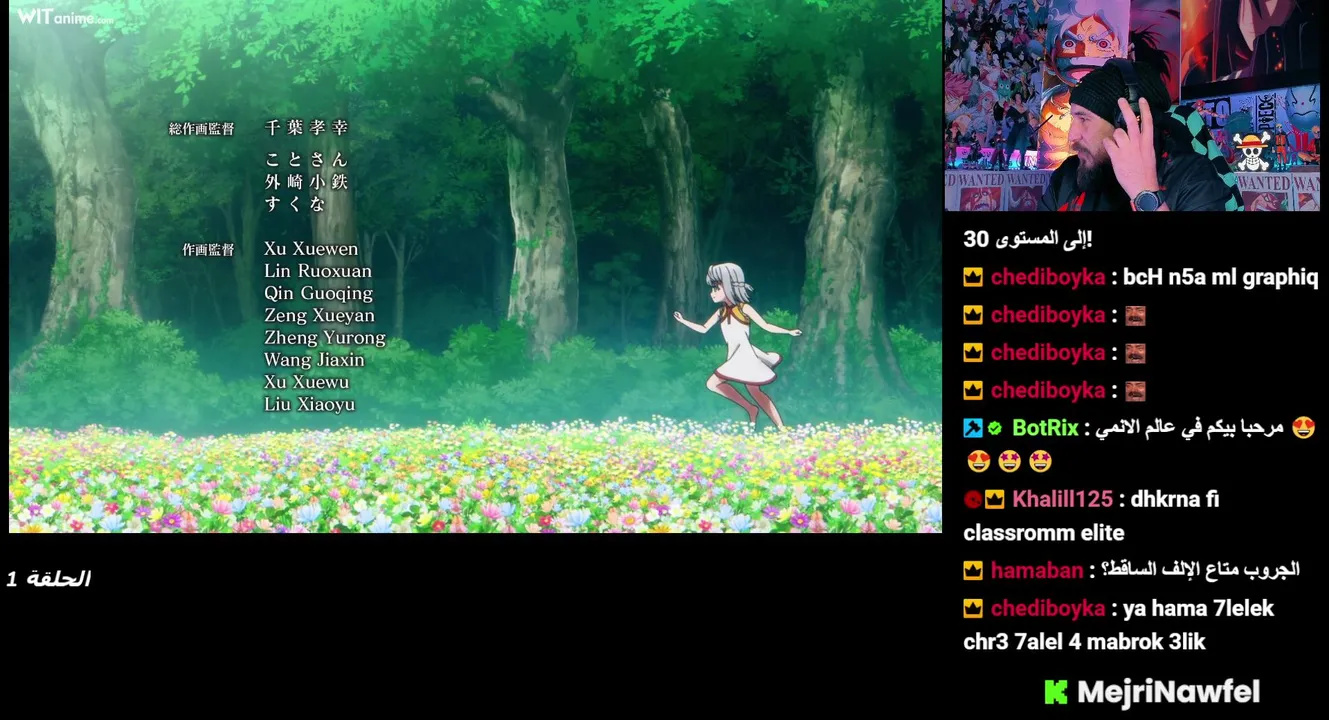The width and height of the screenshot is (1329, 720).
Task: Click chediboyka's name on 'bcH n5a ml graphiq' message
Action: click(1048, 277)
